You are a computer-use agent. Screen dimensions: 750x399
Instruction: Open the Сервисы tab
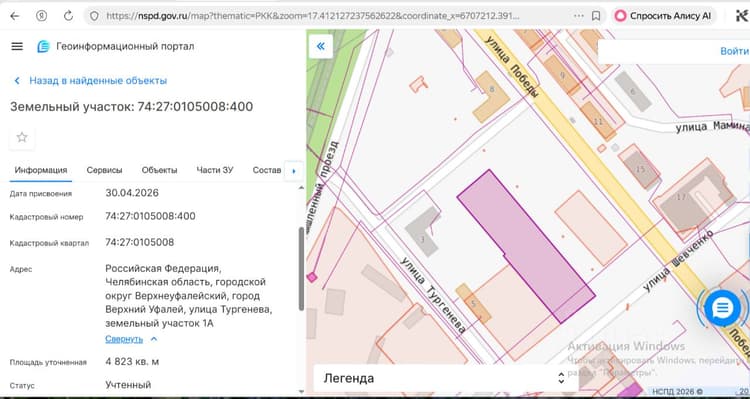(104, 170)
